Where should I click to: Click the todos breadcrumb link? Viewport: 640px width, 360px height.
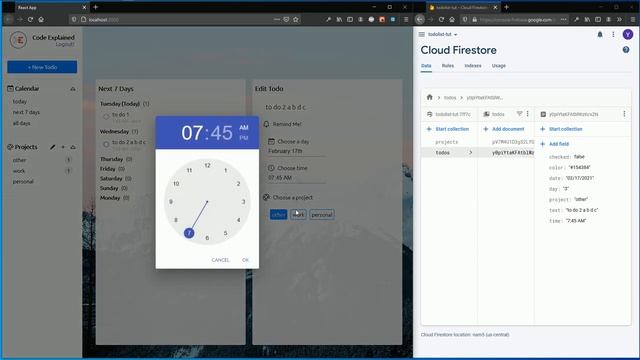tap(450, 98)
